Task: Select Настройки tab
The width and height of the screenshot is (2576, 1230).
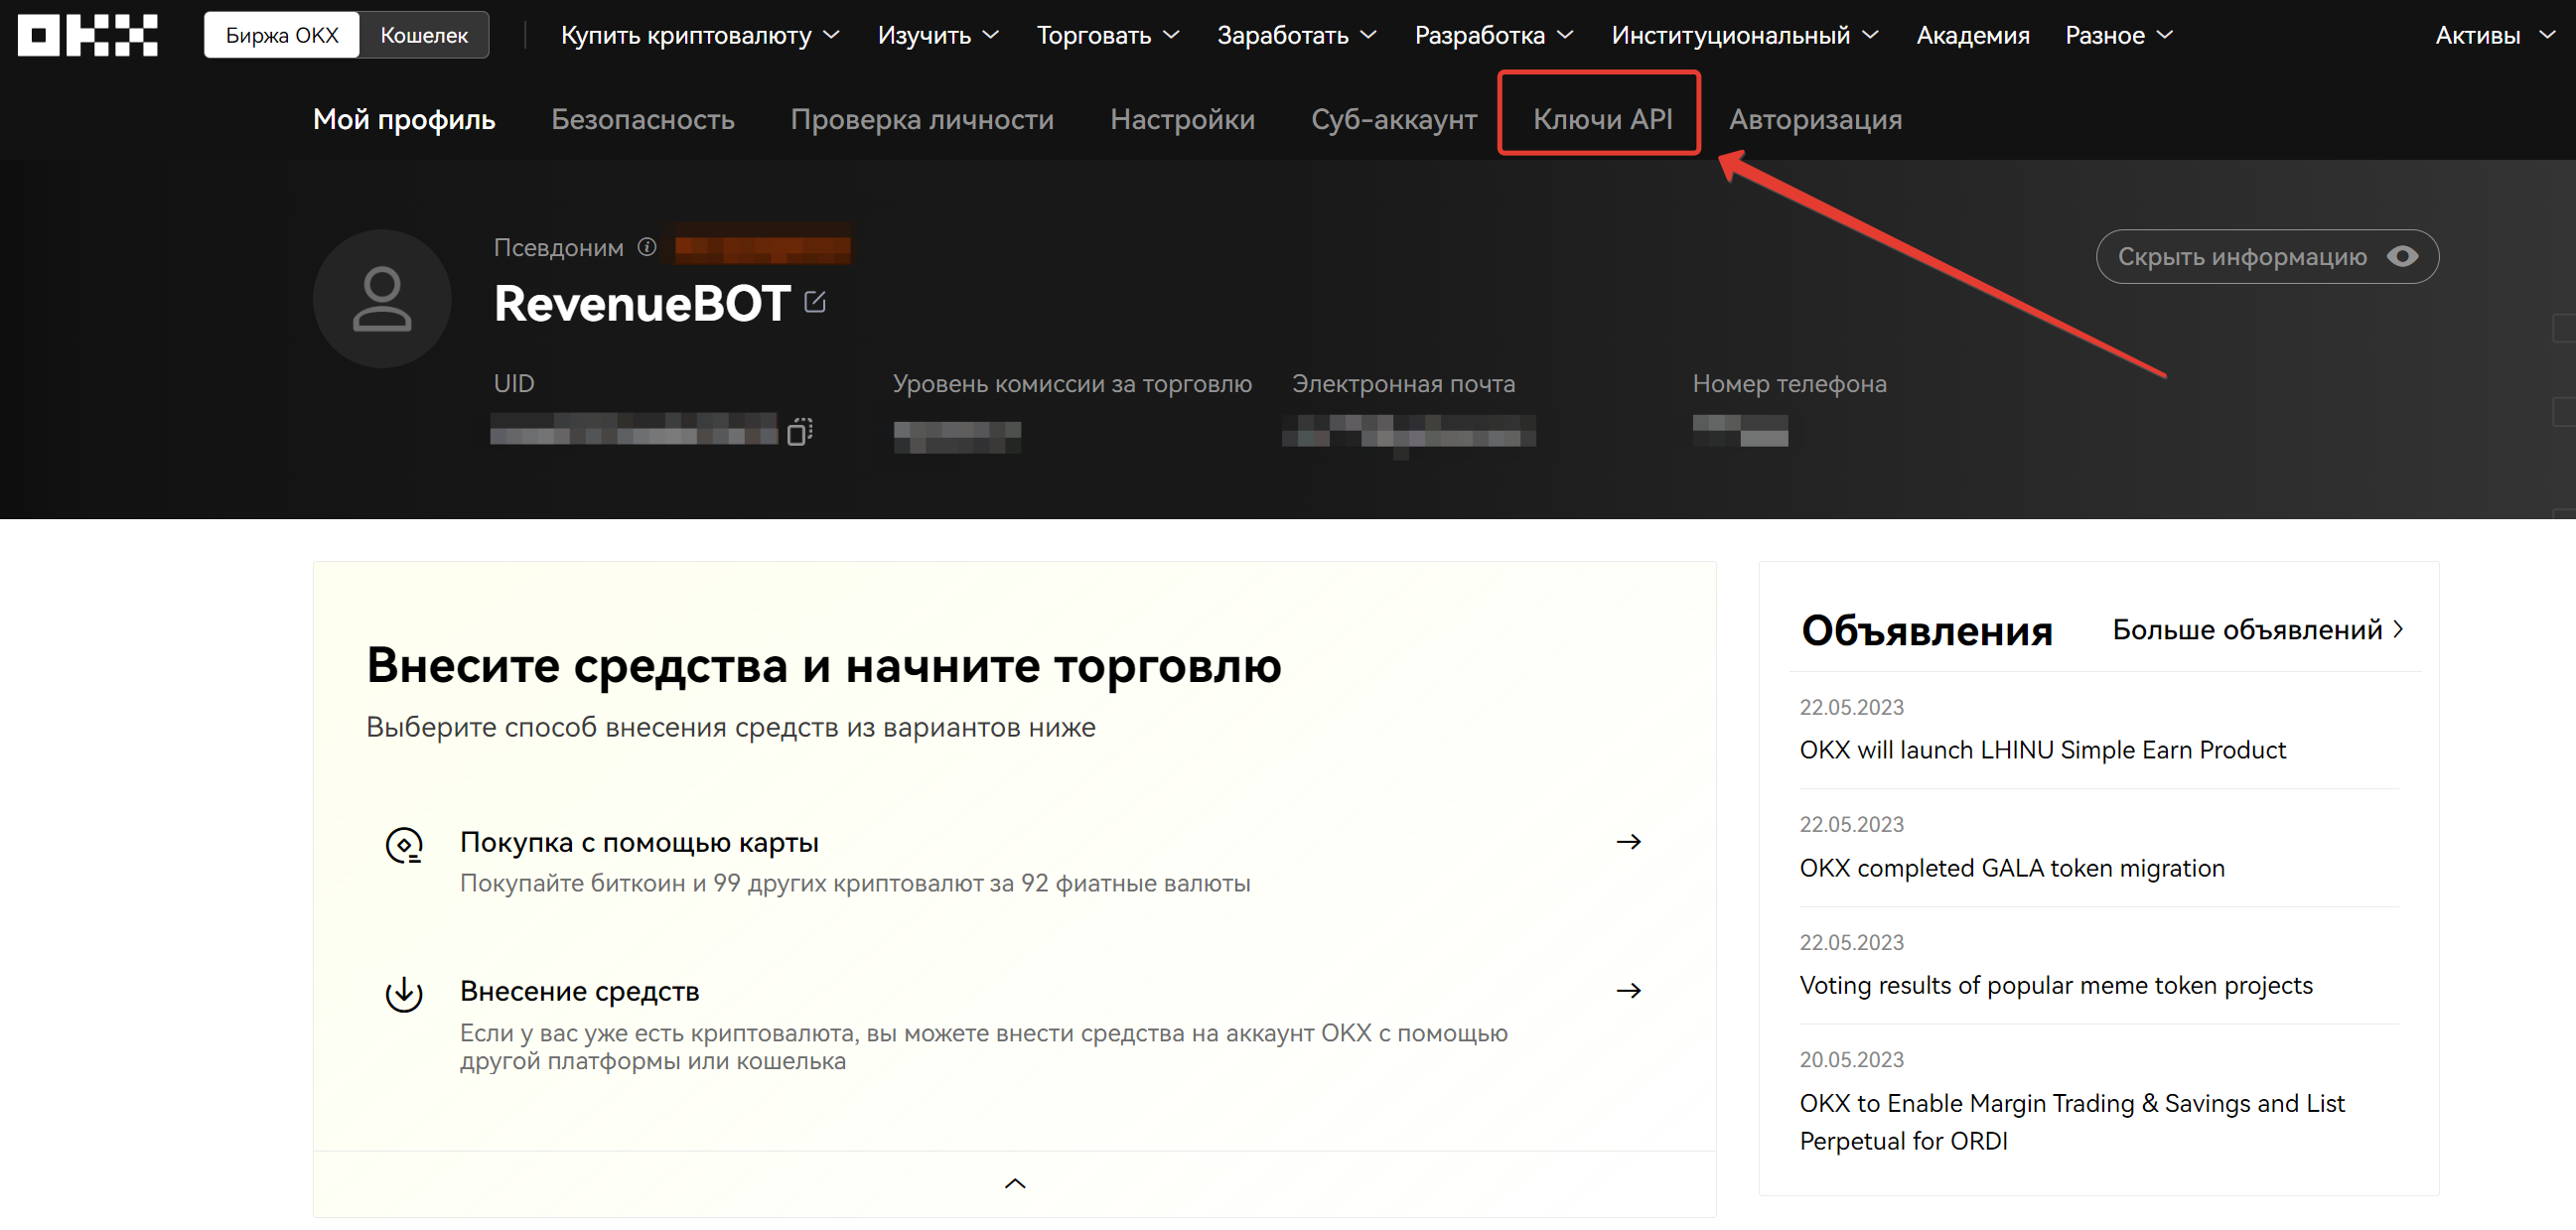Action: click(1182, 119)
